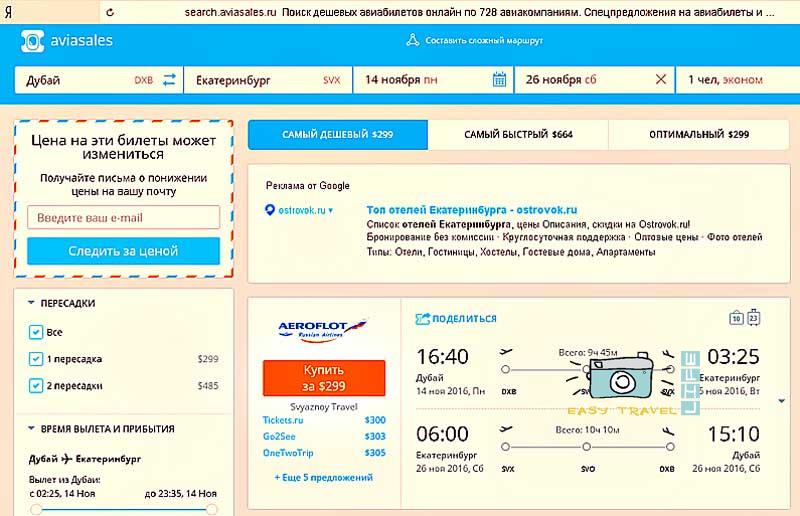800x516 pixels.
Task: Click the left departure time slider handle
Action: pos(36,509)
